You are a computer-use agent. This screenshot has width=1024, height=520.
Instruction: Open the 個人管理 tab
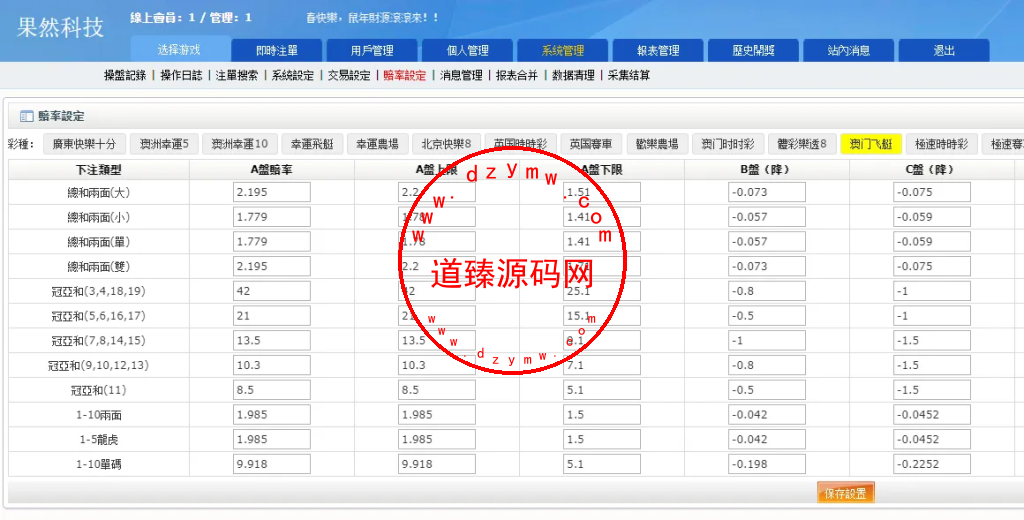(x=468, y=50)
